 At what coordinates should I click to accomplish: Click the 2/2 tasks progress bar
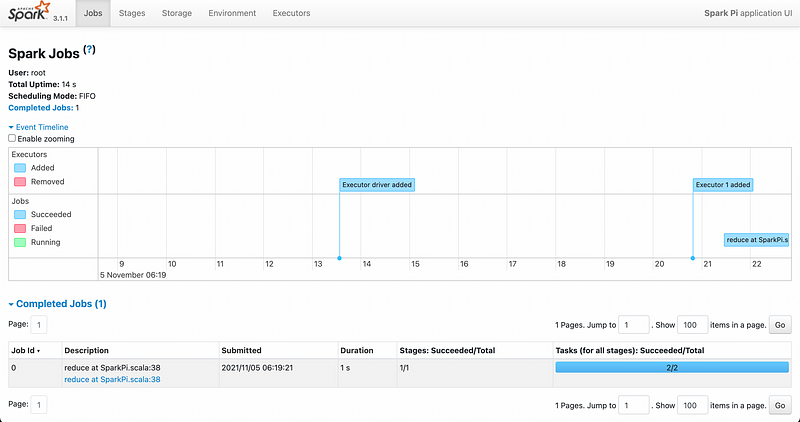click(x=671, y=368)
